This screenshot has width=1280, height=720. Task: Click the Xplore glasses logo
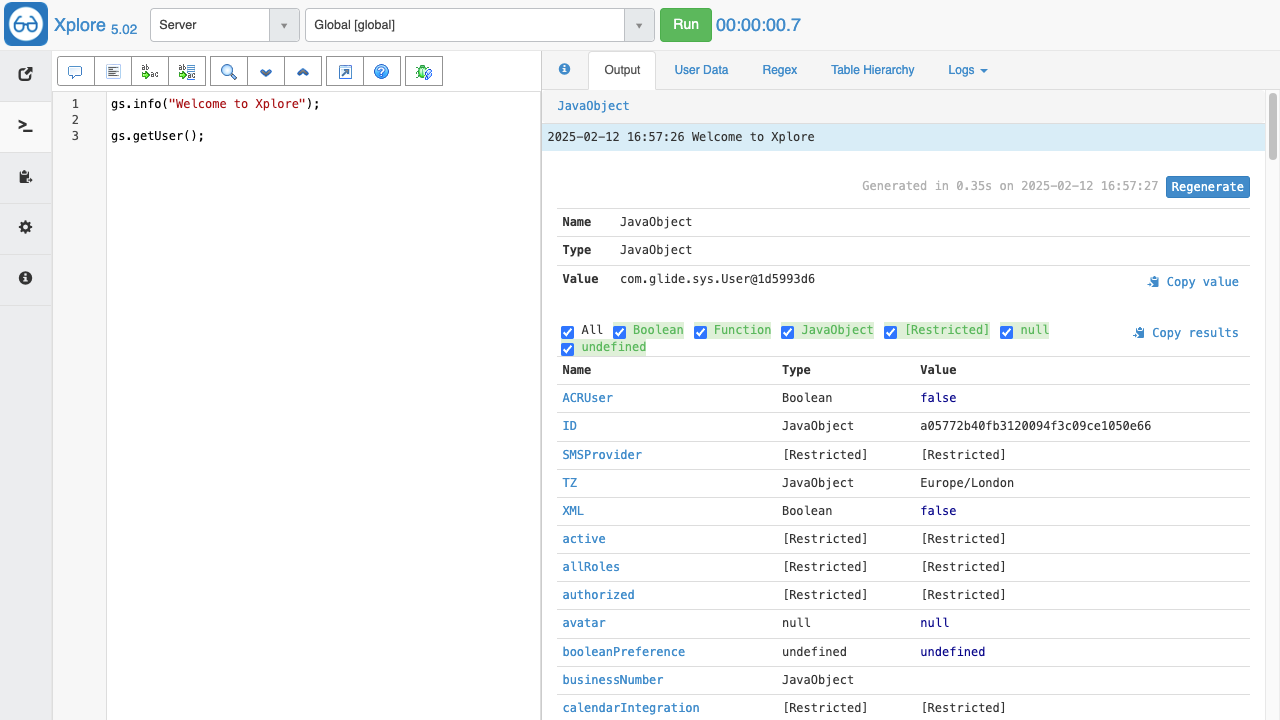[x=26, y=25]
